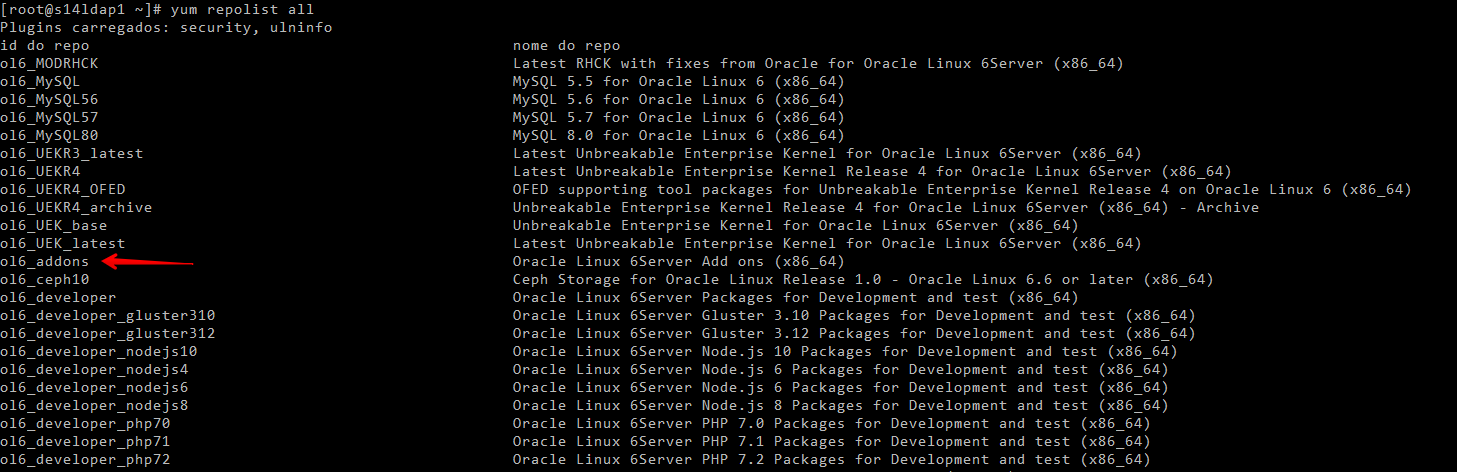Click the "Plugins carregados: security, ulninfo" line
Screen dimensions: 1457x472
(166, 28)
